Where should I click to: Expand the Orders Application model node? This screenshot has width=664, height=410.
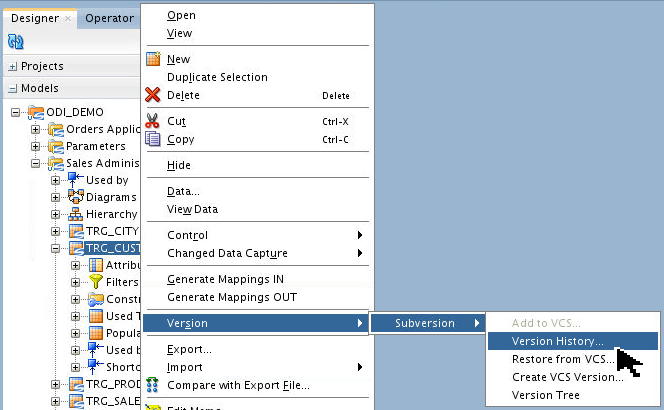click(x=36, y=129)
